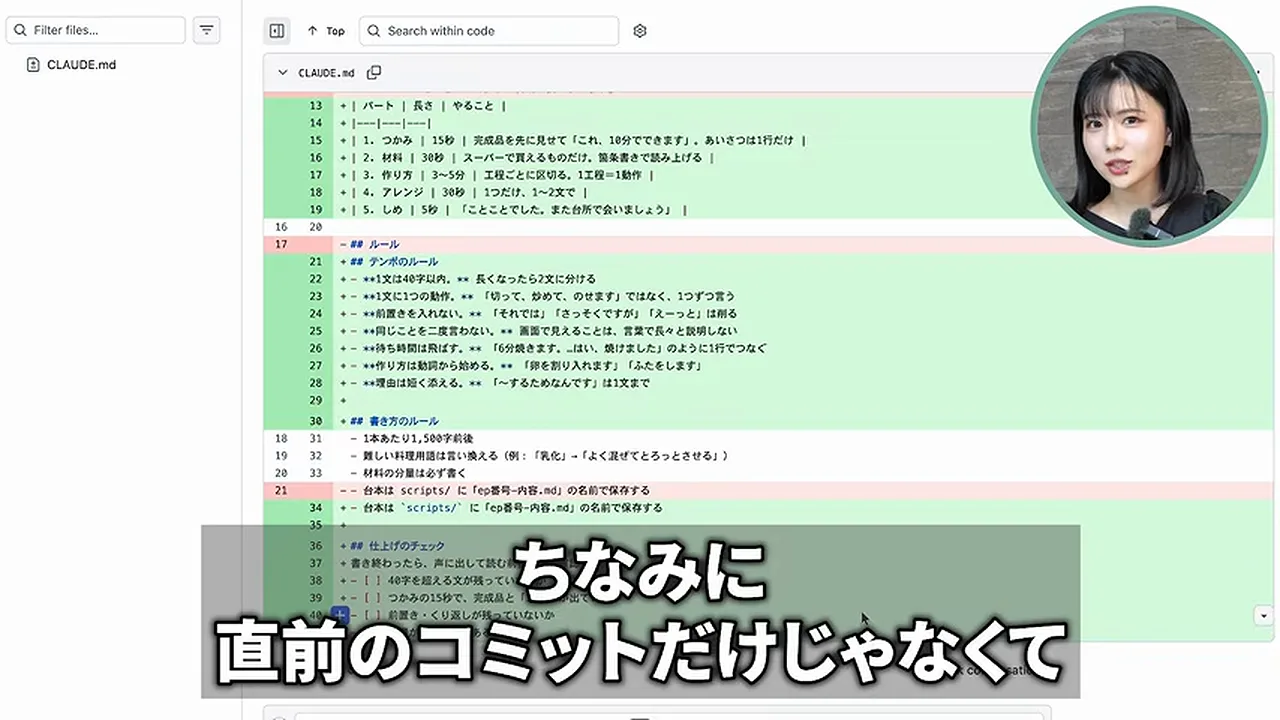Click the added line starting '2. 材料 | 30秒'
Image resolution: width=1280 pixels, height=720 pixels.
click(x=530, y=158)
